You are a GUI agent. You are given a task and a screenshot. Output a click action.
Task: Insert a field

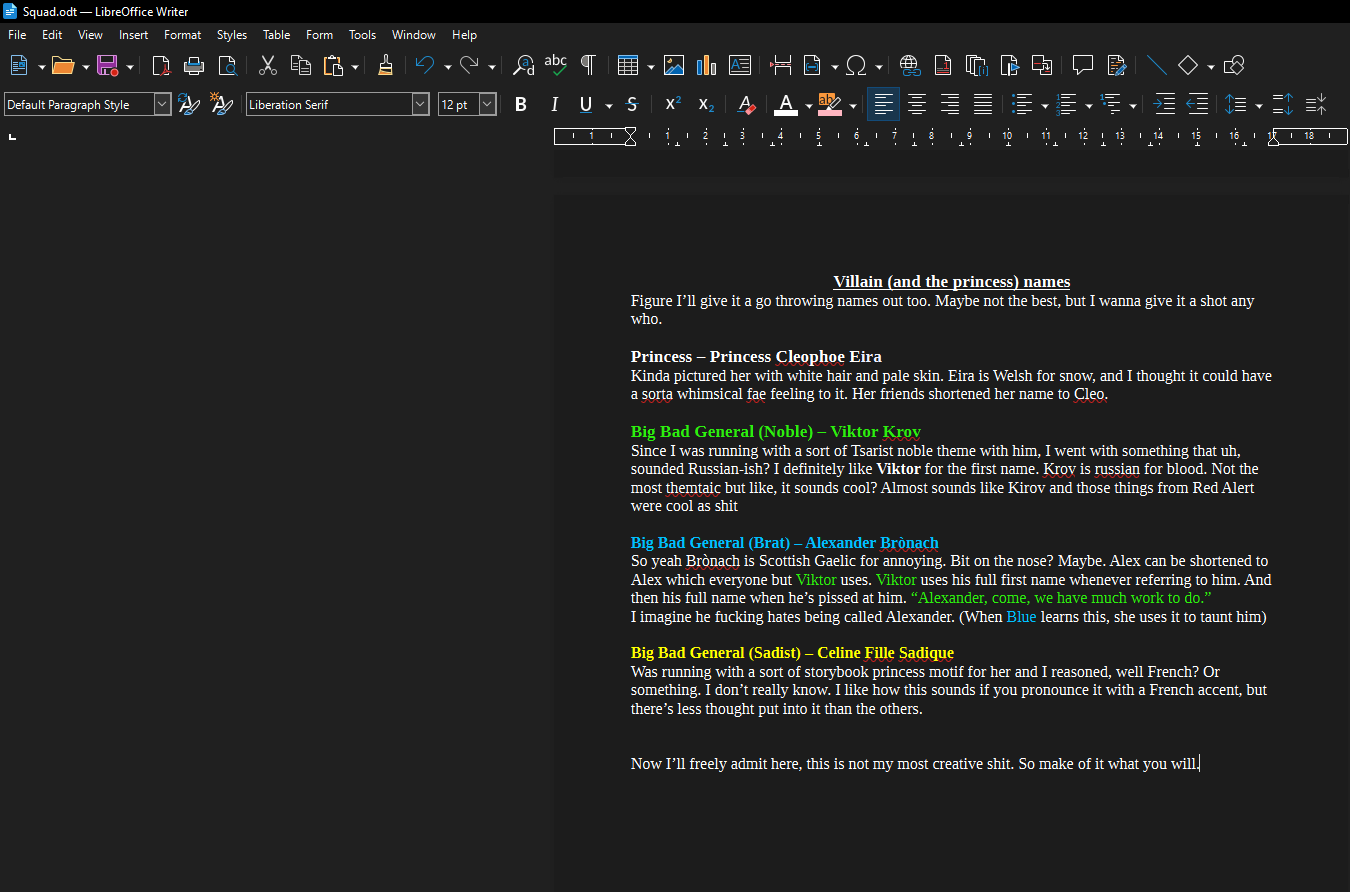point(813,66)
